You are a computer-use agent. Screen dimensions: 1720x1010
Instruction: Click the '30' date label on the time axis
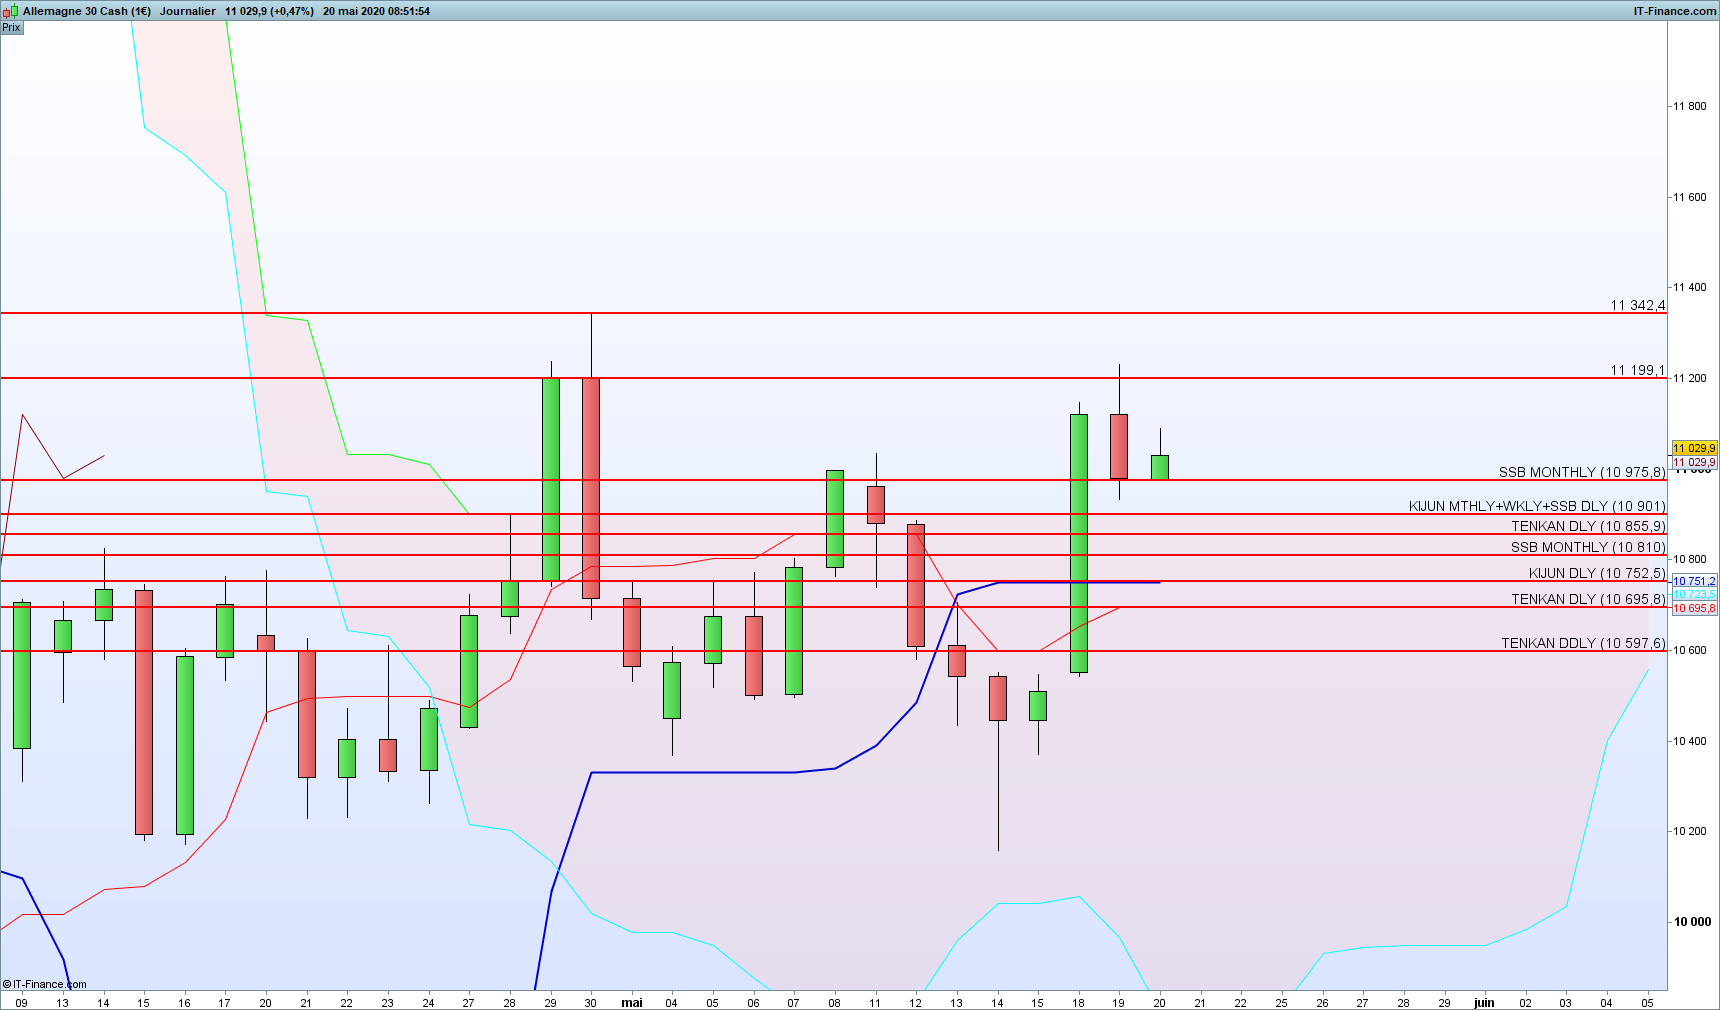coord(591,1003)
